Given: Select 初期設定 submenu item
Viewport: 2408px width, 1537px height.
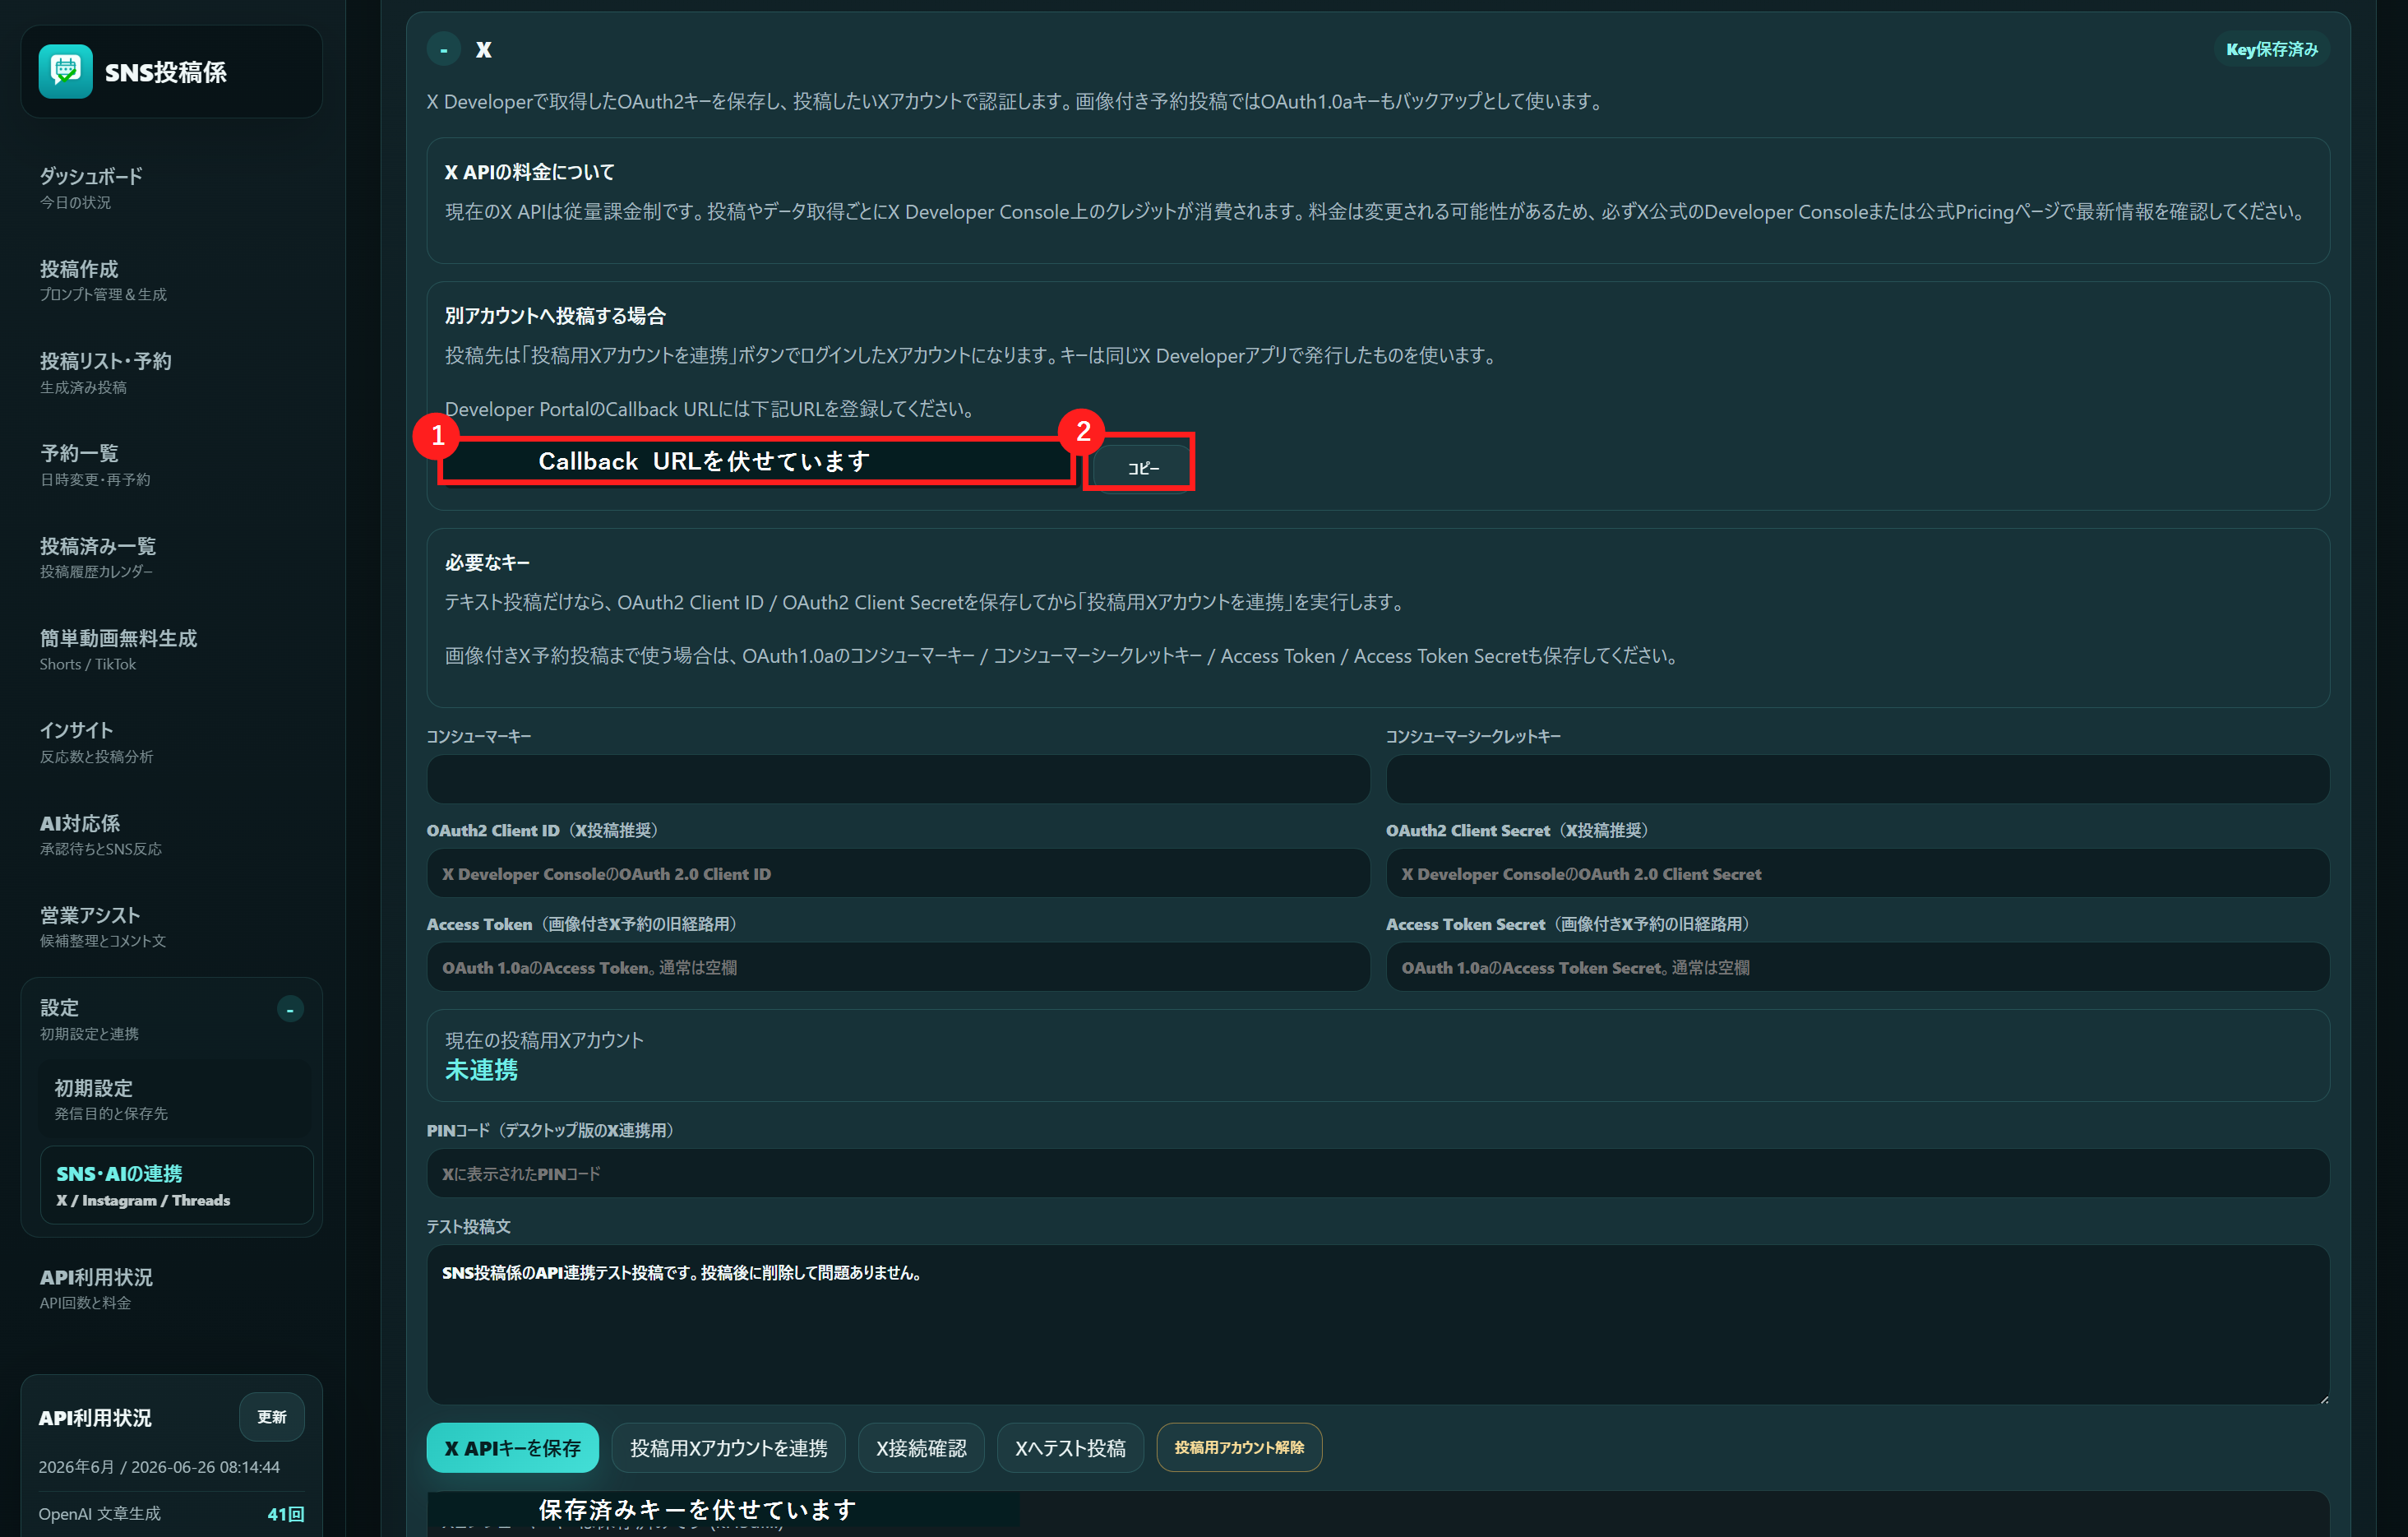Looking at the screenshot, I should (176, 1098).
